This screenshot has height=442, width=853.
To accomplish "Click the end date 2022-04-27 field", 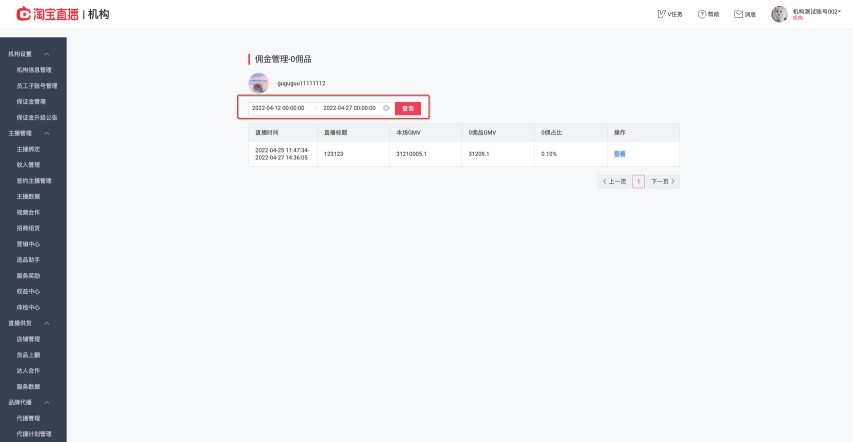I will pyautogui.click(x=349, y=108).
